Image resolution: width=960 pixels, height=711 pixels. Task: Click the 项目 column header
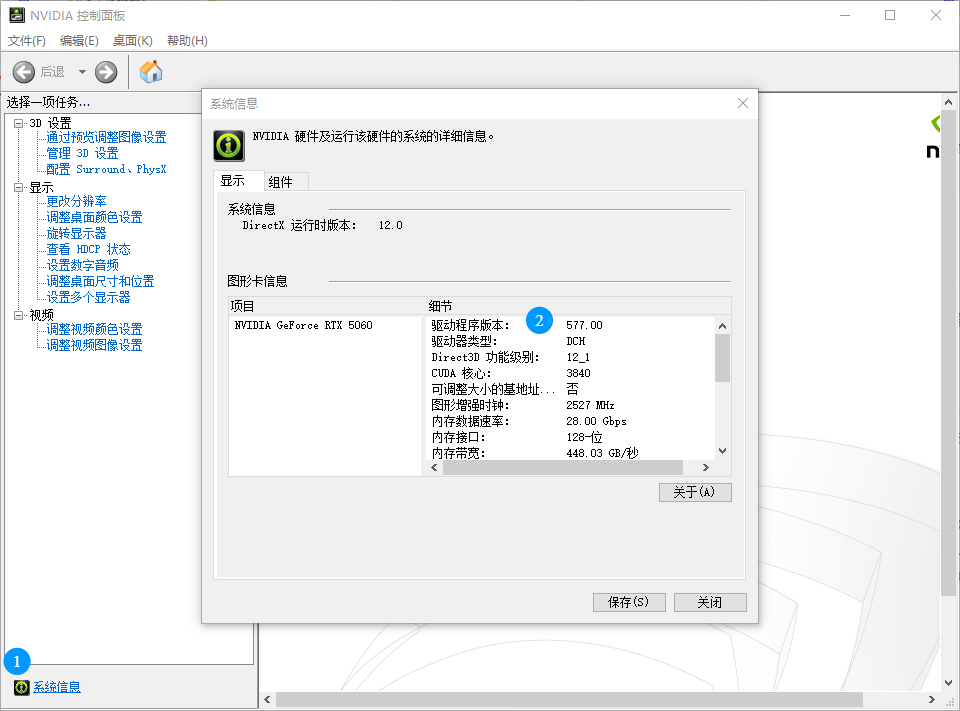[x=326, y=306]
